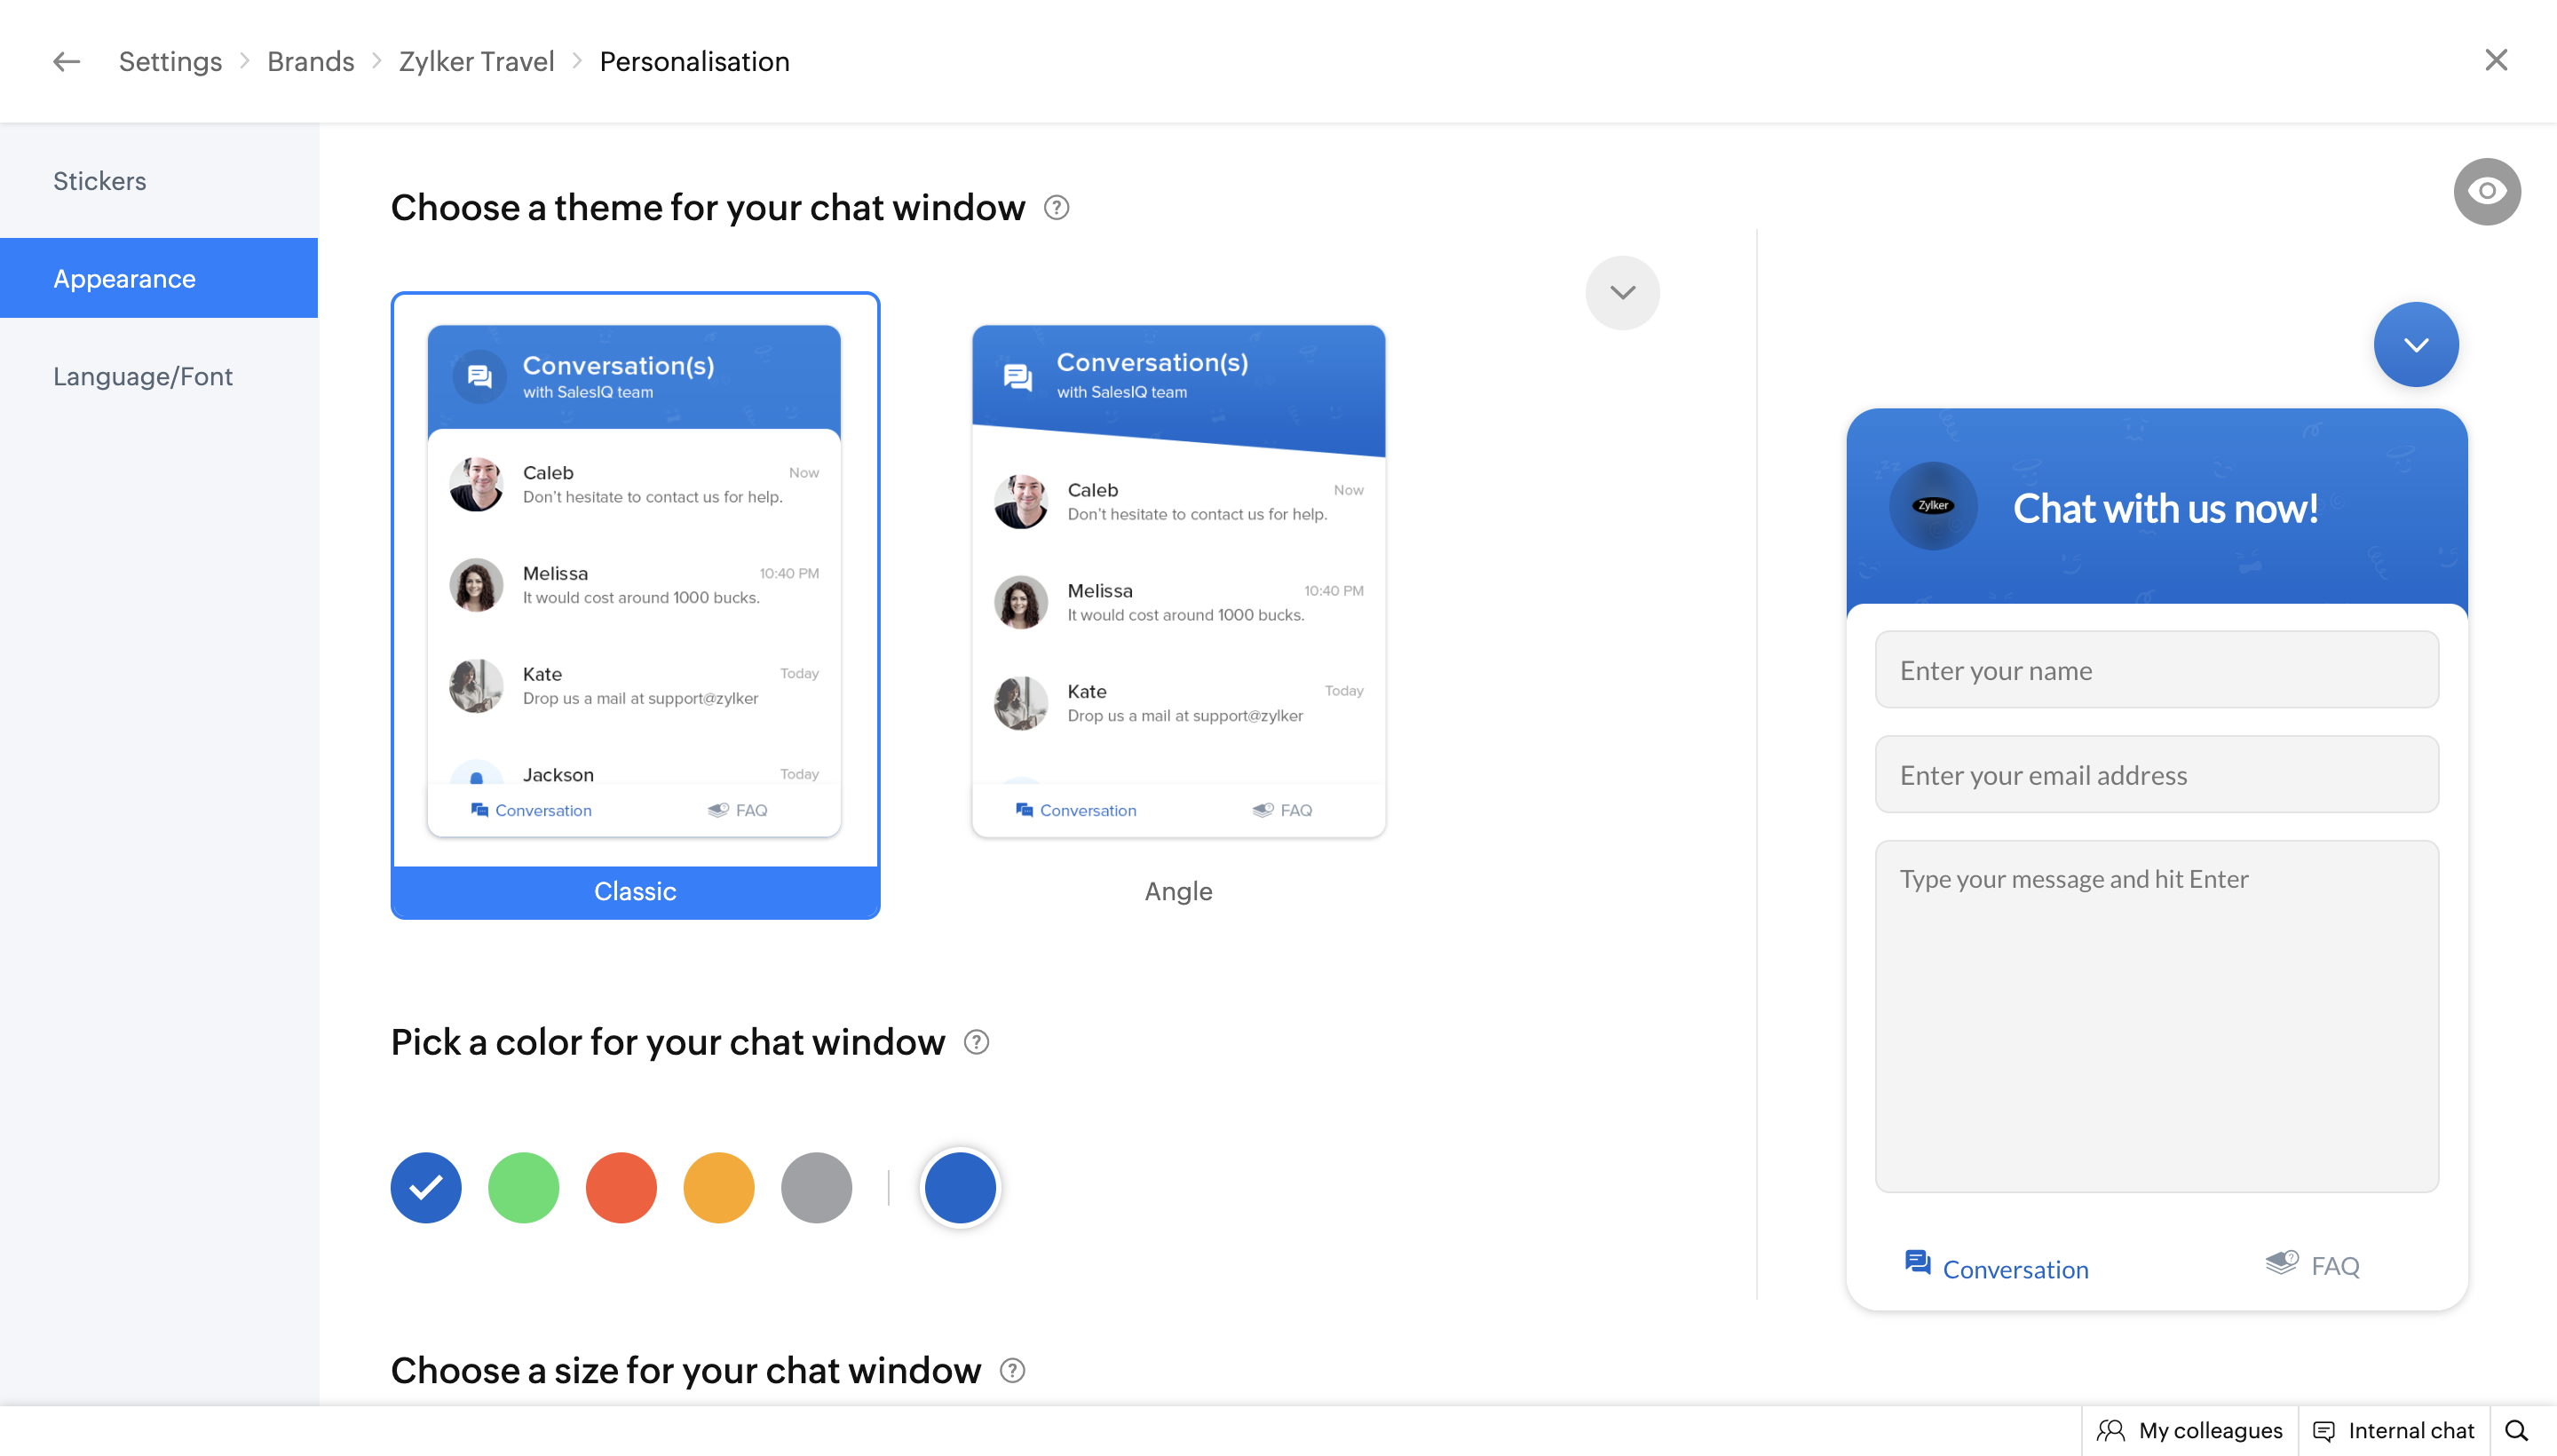Screen dimensions: 2557x1456
Task: Toggle the preview eye icon
Action: coord(2486,191)
